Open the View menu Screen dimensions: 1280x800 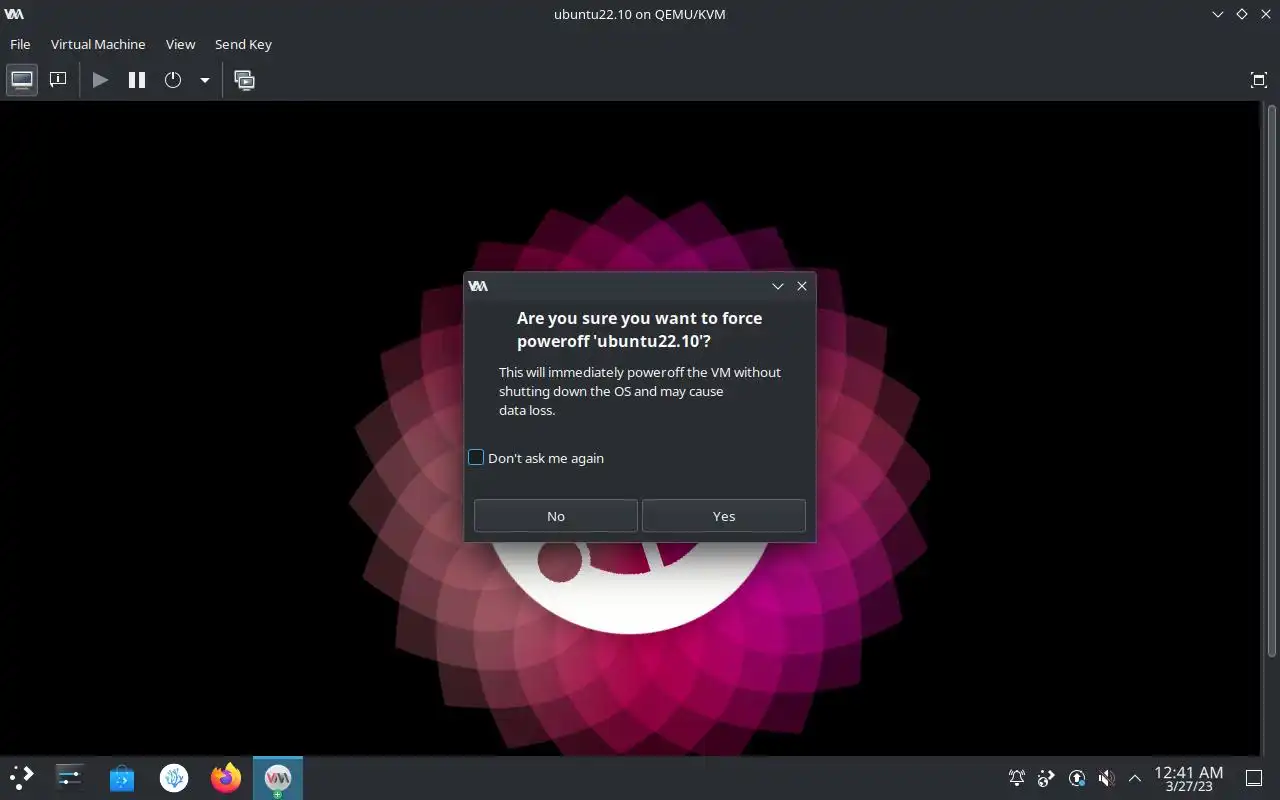coord(180,44)
